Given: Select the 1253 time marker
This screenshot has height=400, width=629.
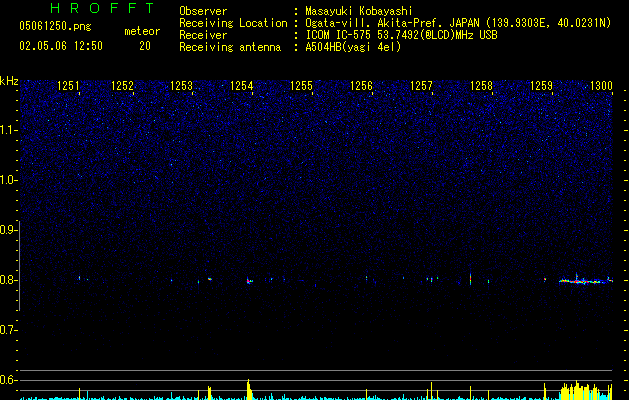Looking at the screenshot, I should (x=181, y=86).
